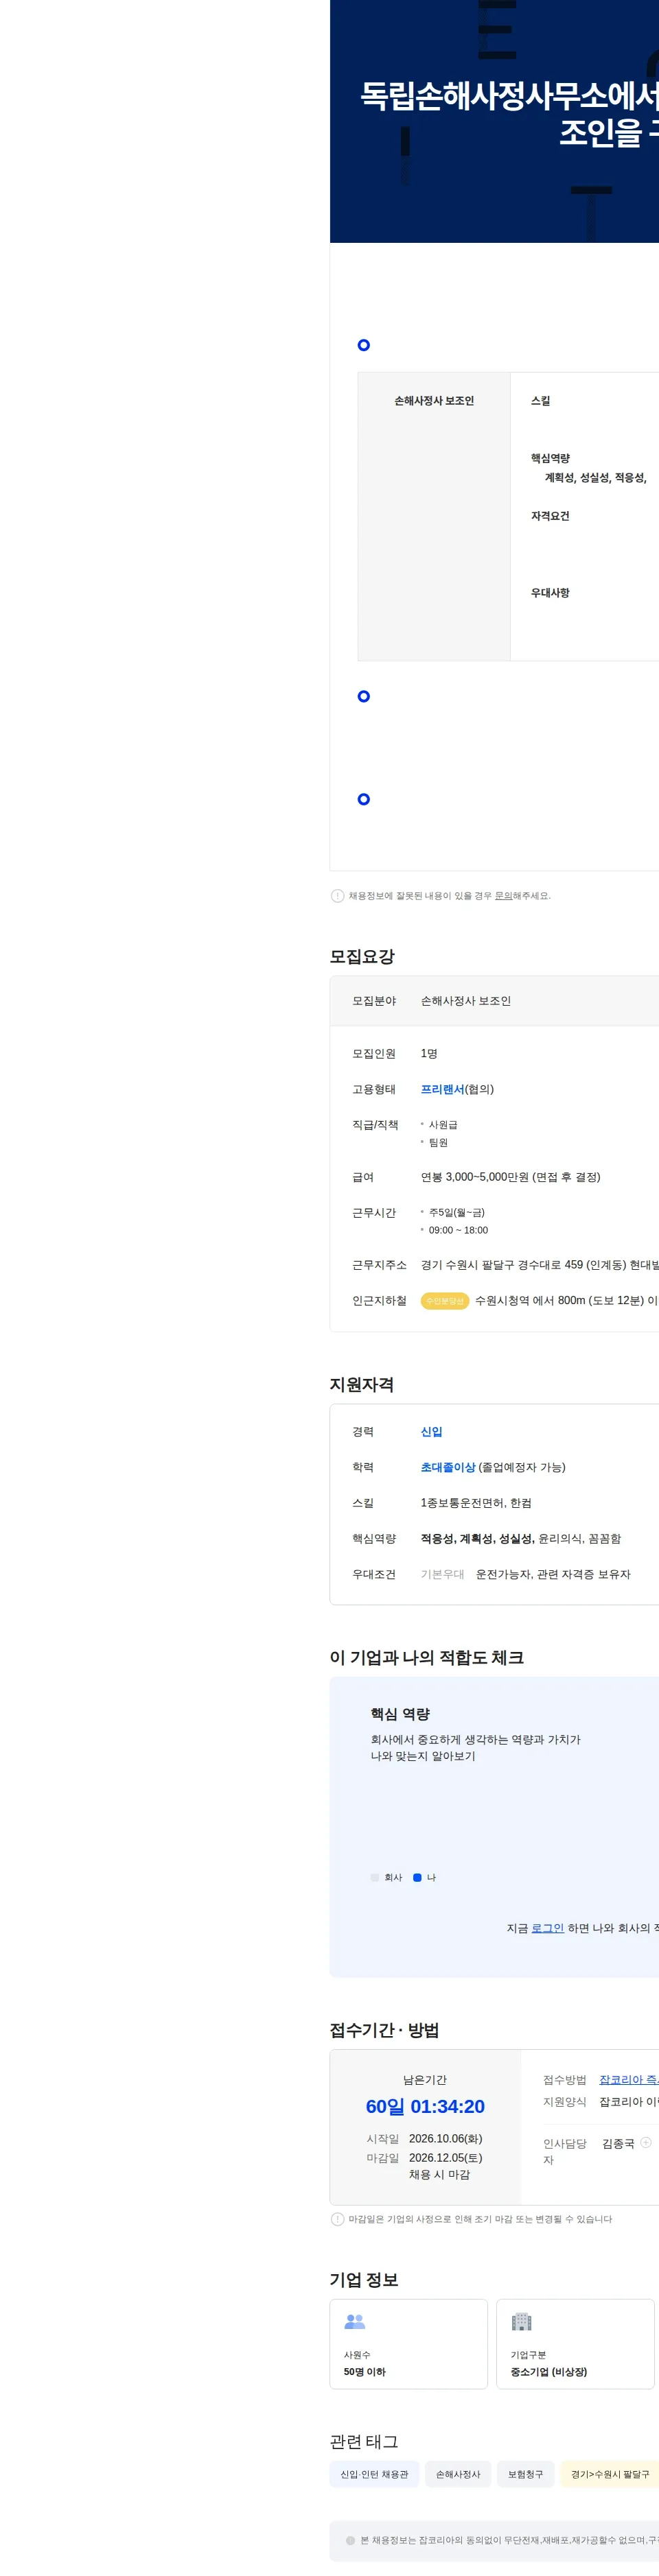Click the 프리랜서 employment type link

(442, 1089)
